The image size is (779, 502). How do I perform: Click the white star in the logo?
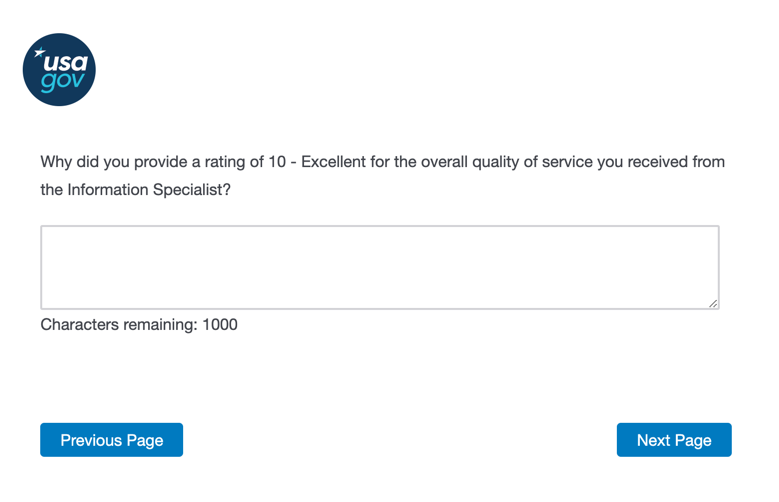click(39, 52)
